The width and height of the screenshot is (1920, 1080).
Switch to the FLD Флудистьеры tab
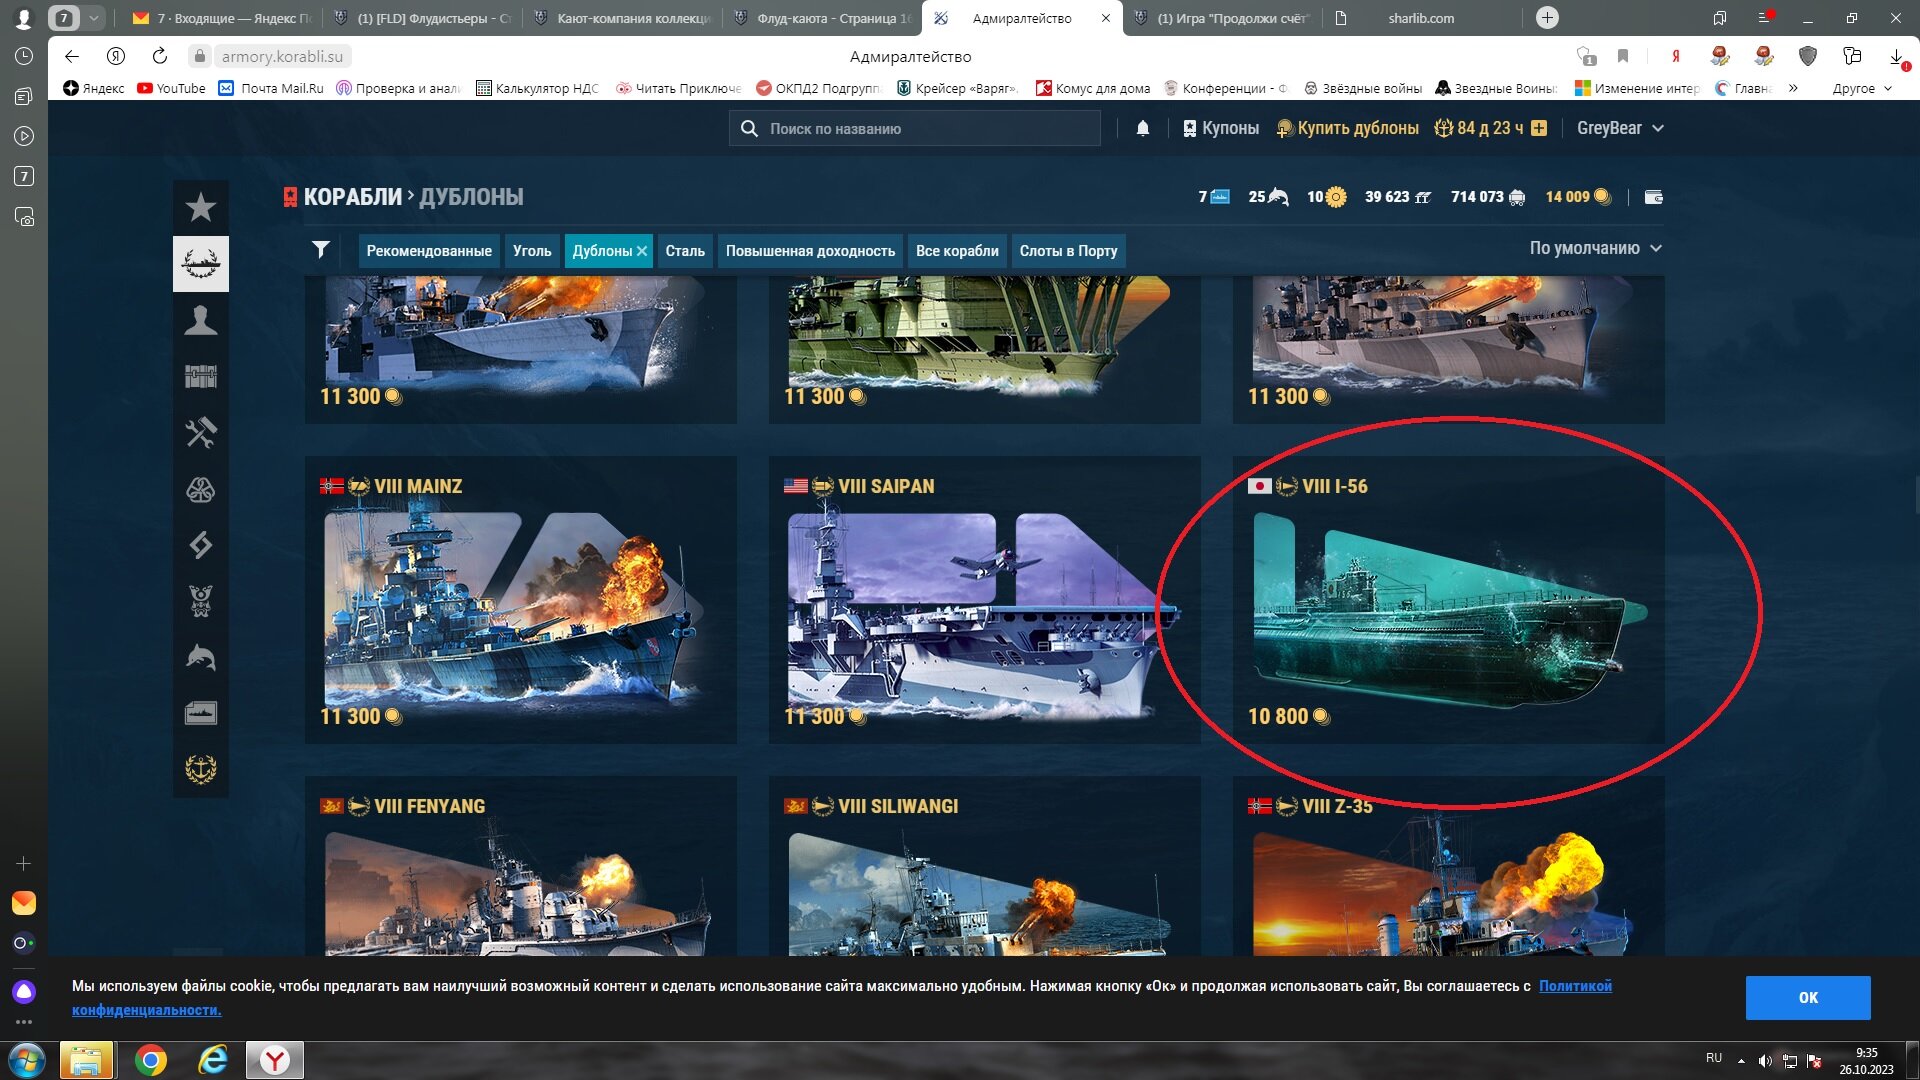coord(423,18)
